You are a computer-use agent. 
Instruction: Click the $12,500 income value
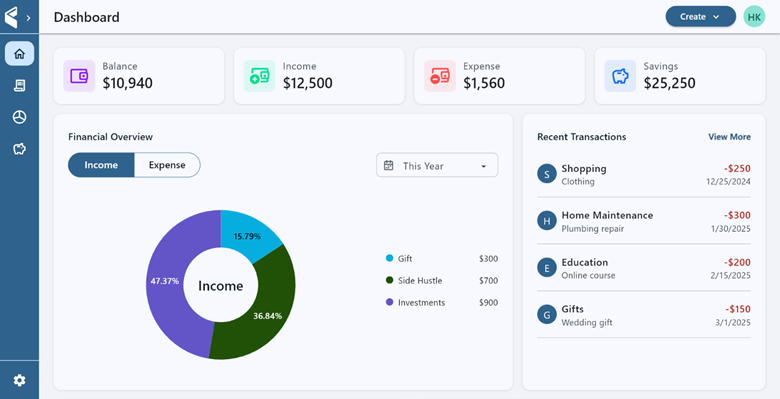point(308,83)
